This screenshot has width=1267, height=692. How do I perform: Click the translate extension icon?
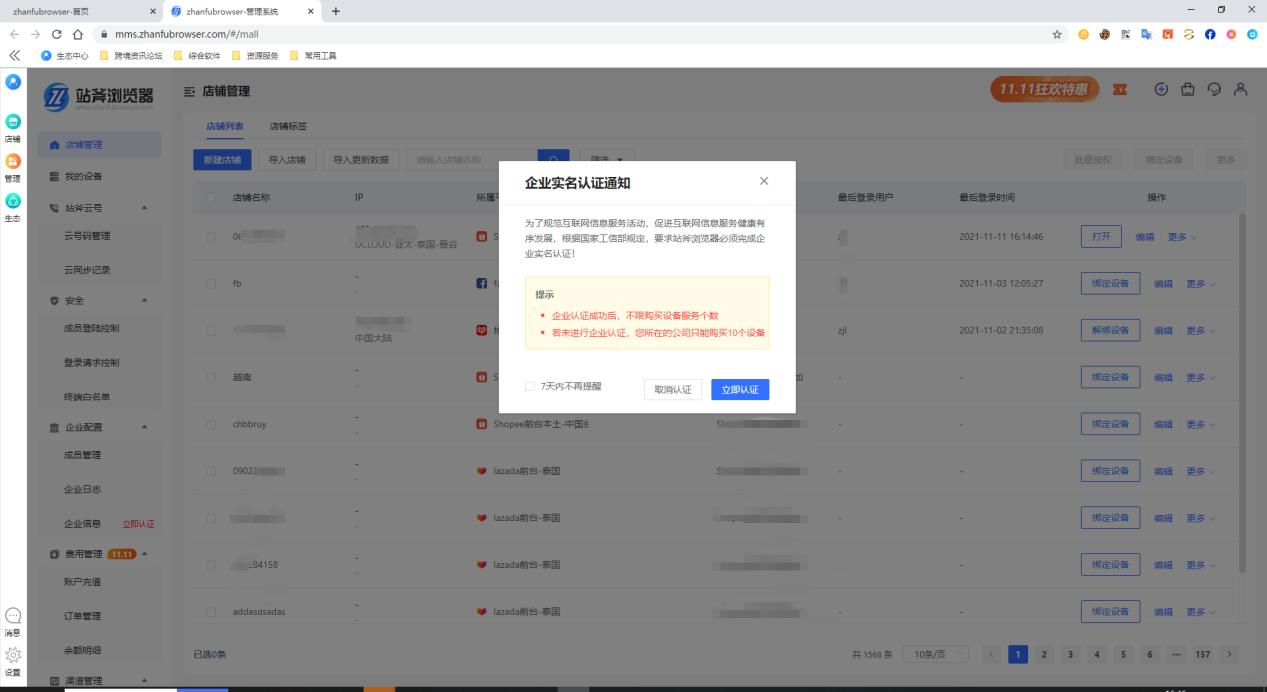coord(1145,33)
